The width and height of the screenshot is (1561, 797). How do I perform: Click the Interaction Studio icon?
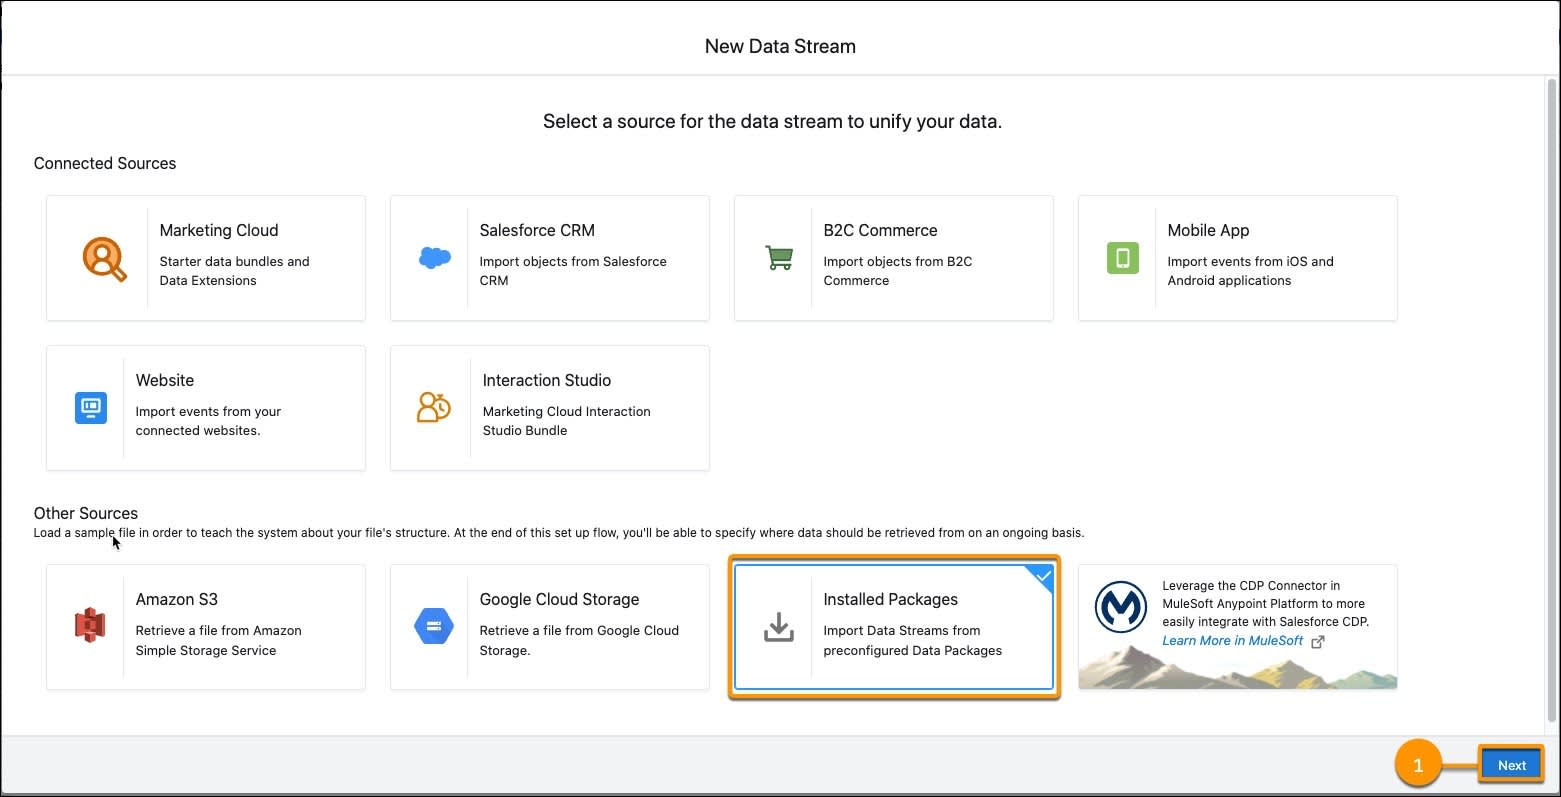433,407
